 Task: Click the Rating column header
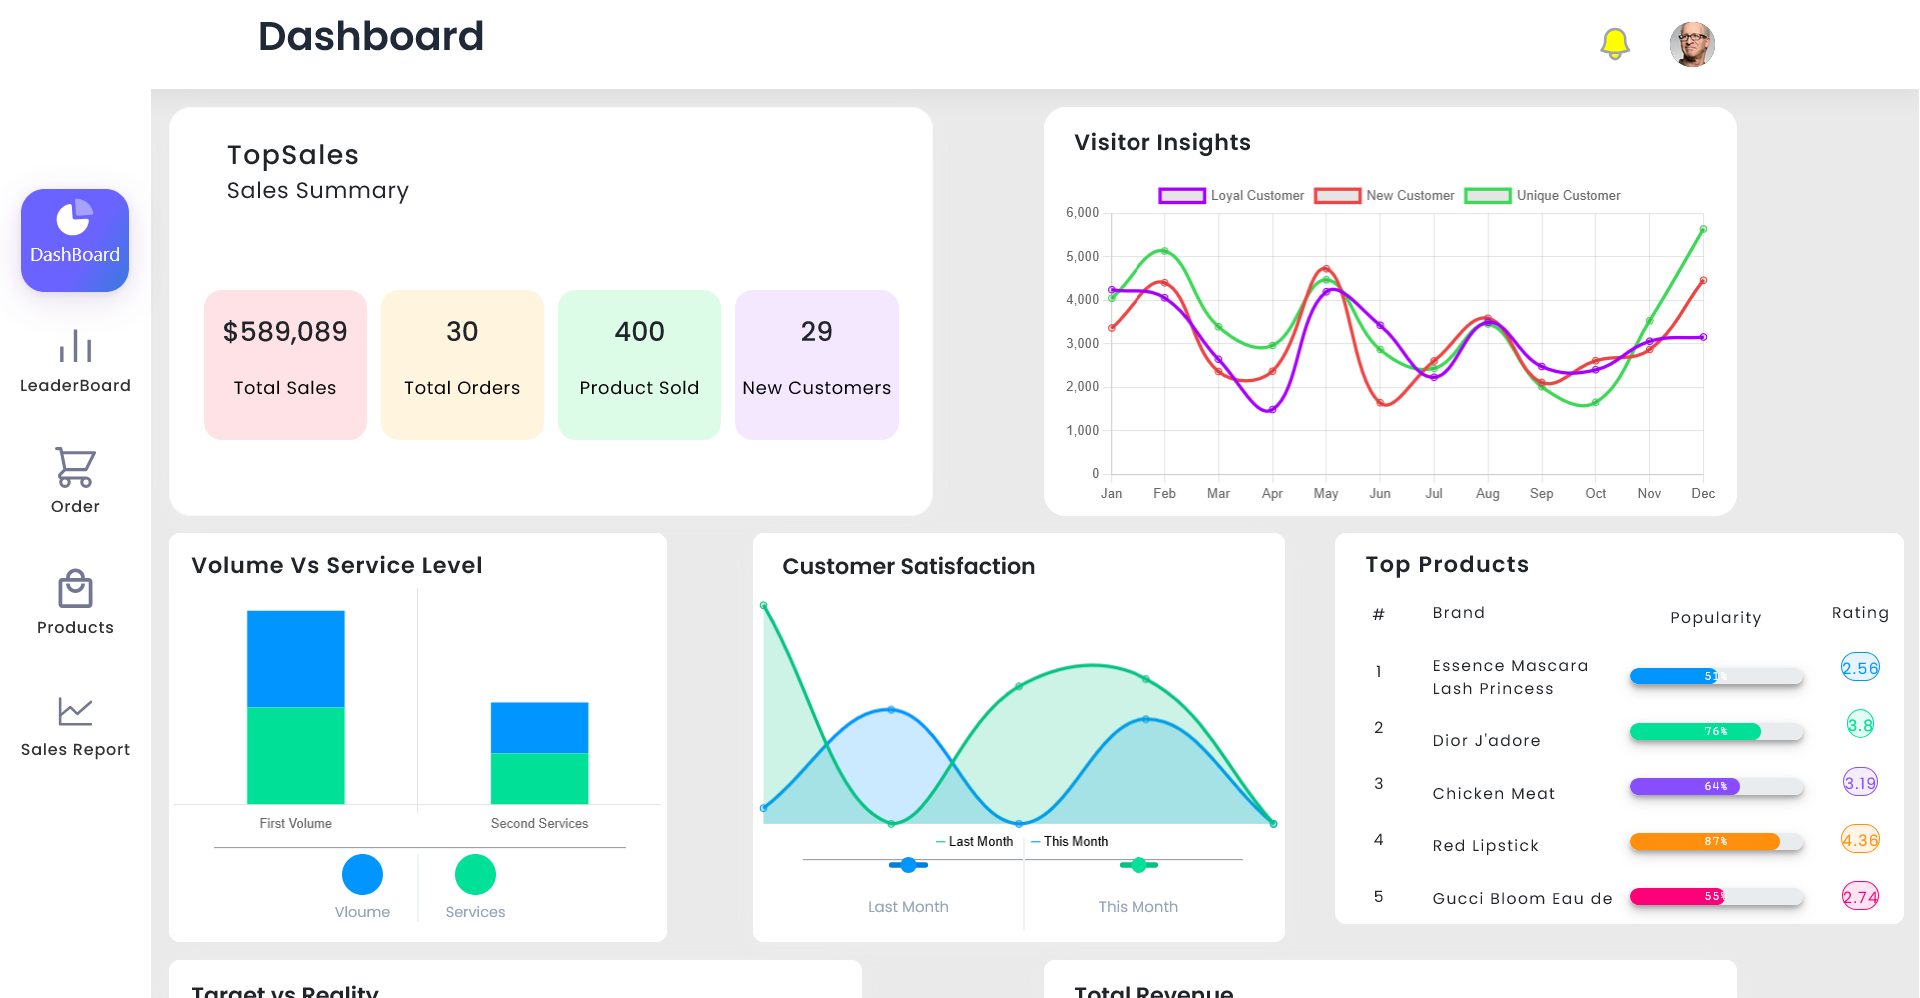1860,613
